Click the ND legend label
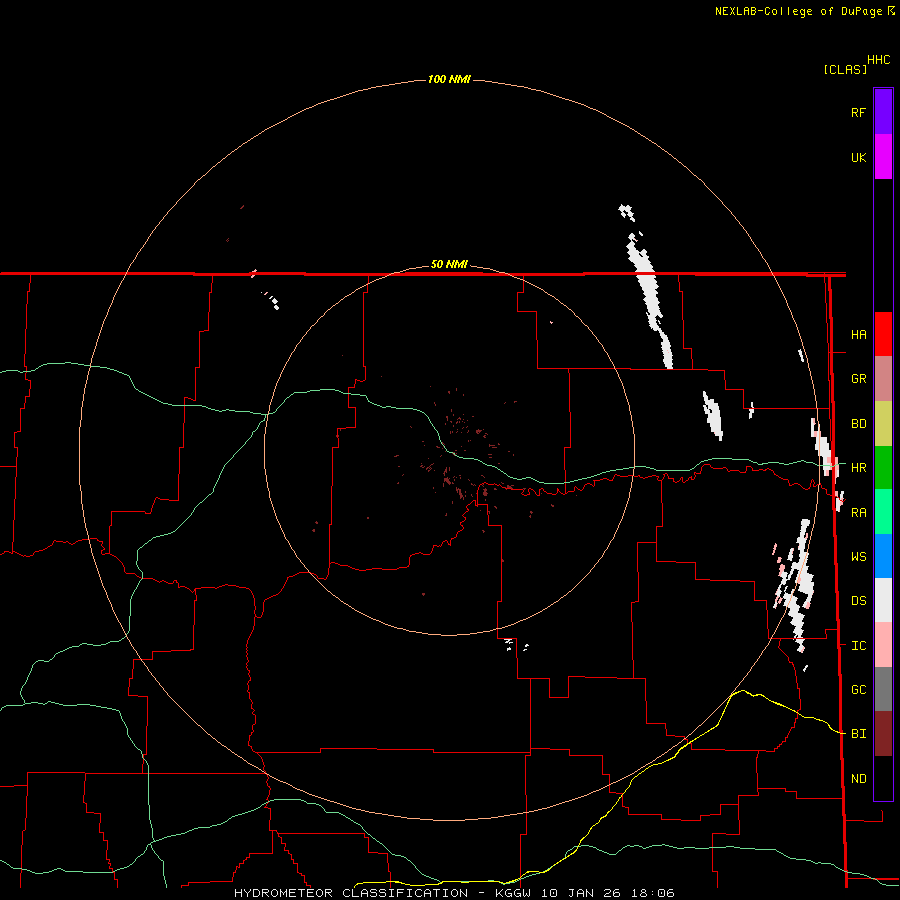The image size is (900, 900). [858, 779]
